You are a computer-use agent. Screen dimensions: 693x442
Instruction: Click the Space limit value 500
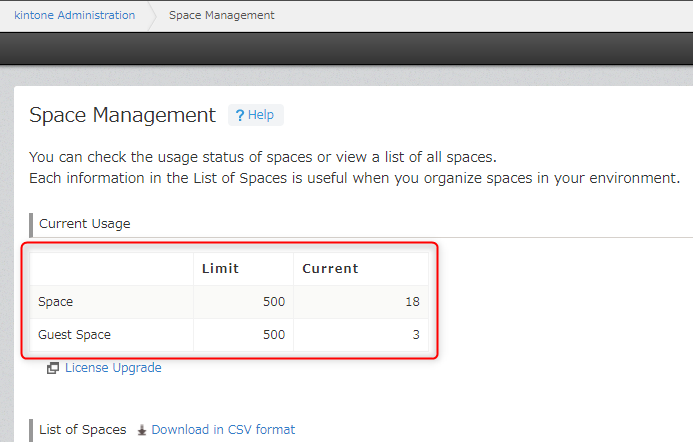pos(273,301)
